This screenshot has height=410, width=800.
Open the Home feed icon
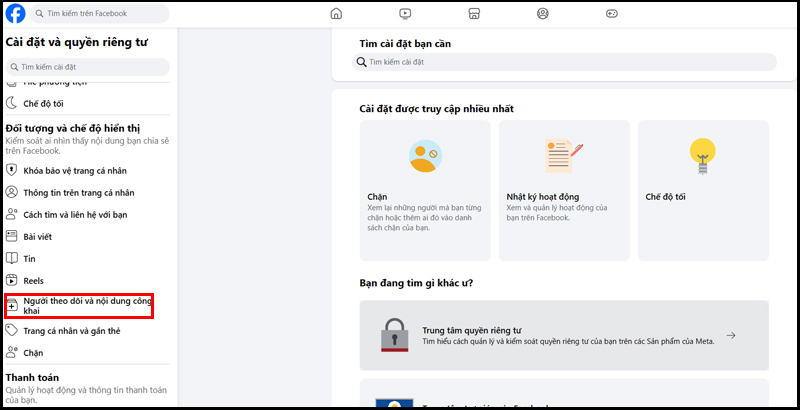point(336,14)
